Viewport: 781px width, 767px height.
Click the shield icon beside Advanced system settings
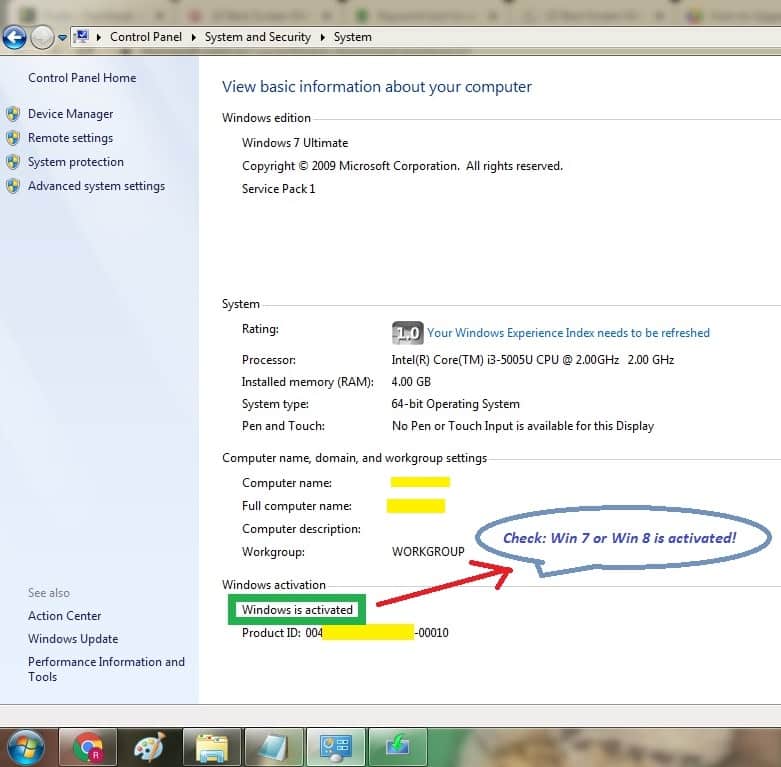tap(13, 186)
